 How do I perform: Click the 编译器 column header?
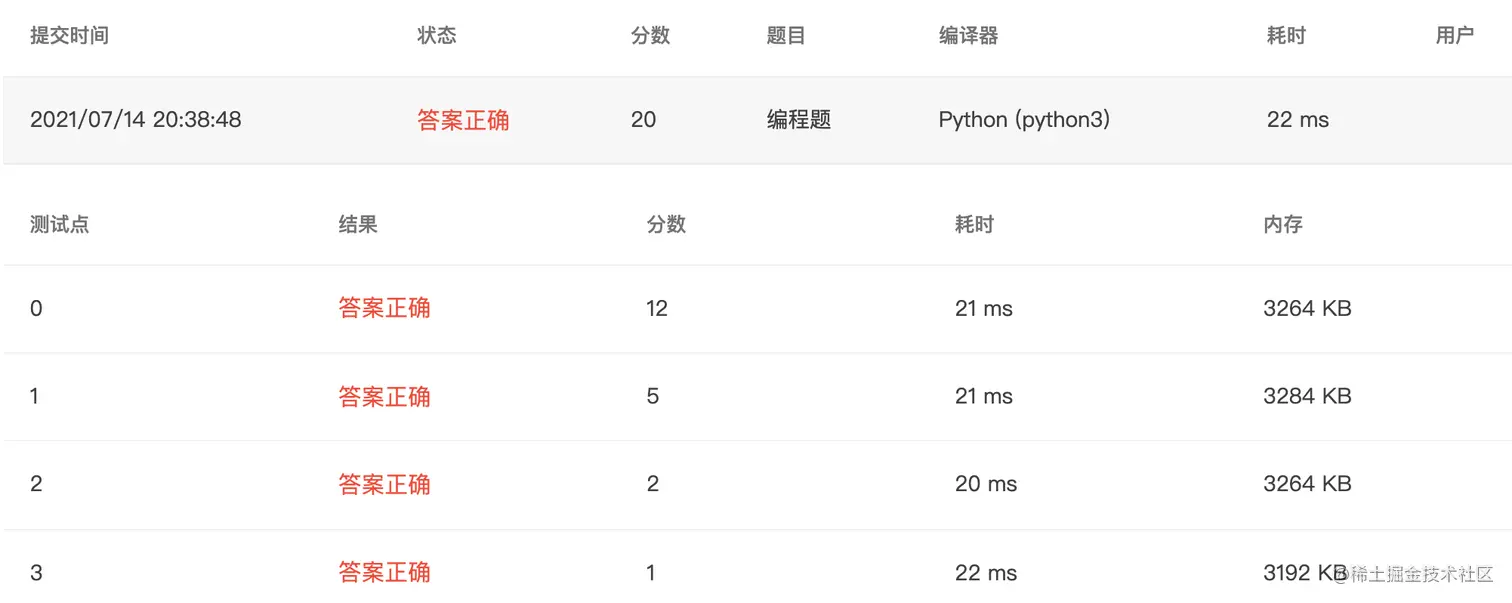click(968, 36)
